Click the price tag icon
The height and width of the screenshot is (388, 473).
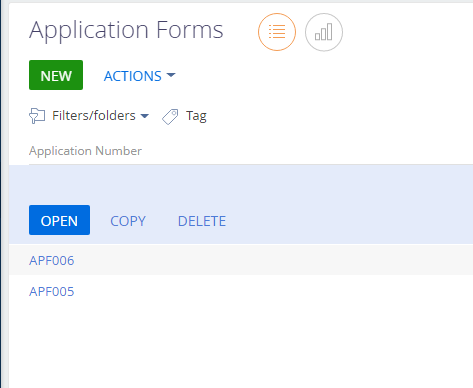point(170,117)
